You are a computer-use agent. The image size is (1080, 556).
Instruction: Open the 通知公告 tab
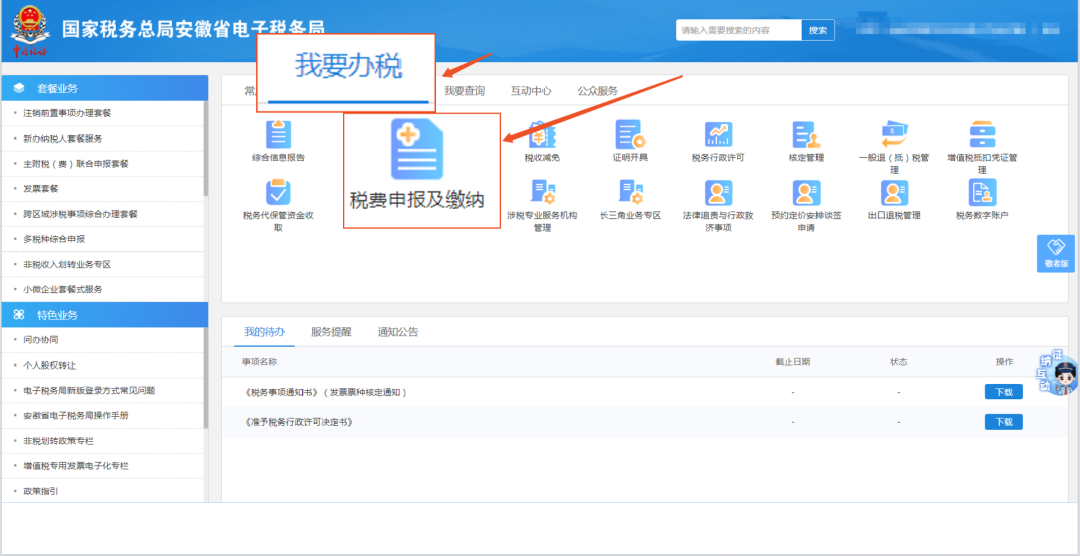397,331
